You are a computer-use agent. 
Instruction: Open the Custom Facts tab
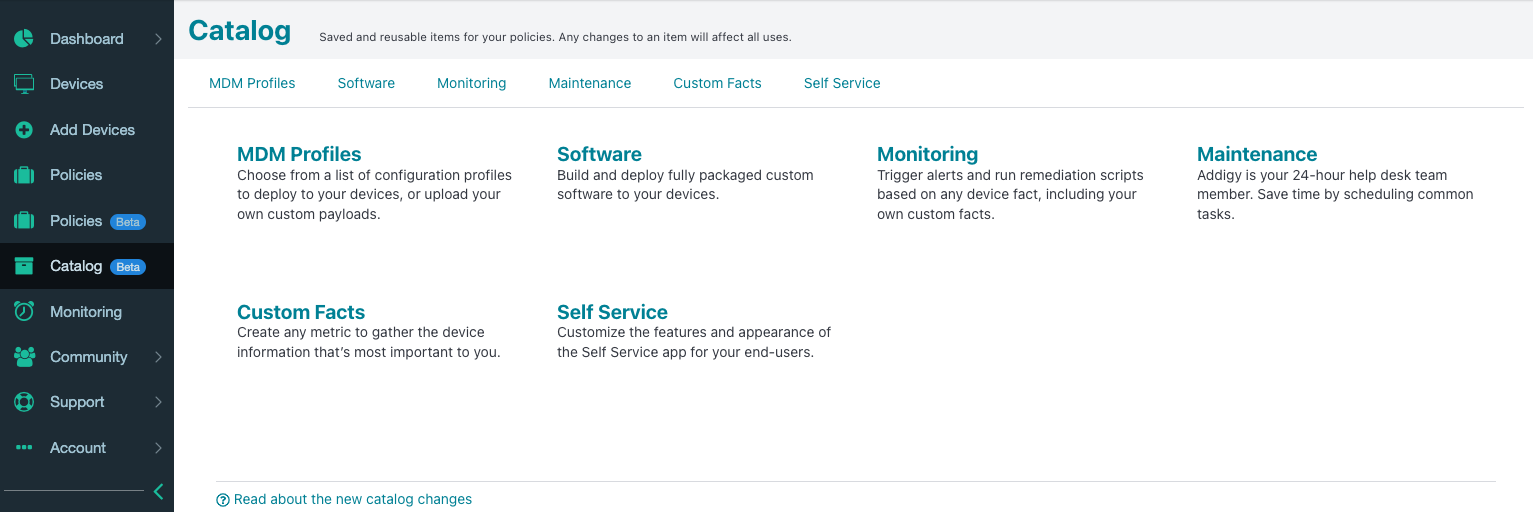click(717, 83)
